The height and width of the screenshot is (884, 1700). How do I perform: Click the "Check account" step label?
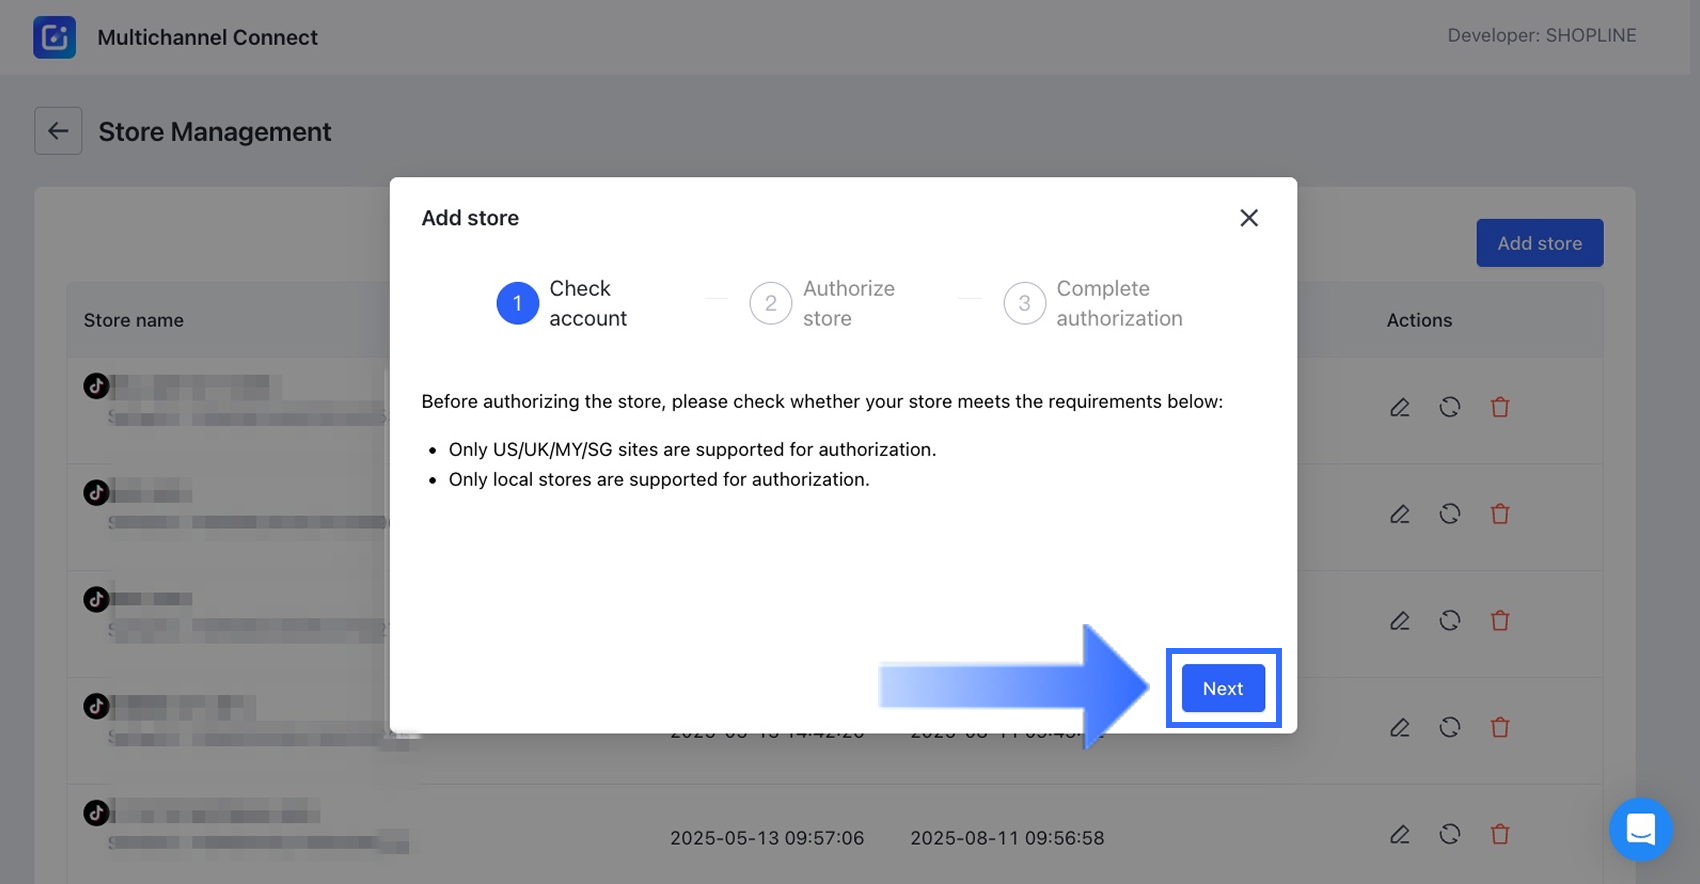[588, 303]
